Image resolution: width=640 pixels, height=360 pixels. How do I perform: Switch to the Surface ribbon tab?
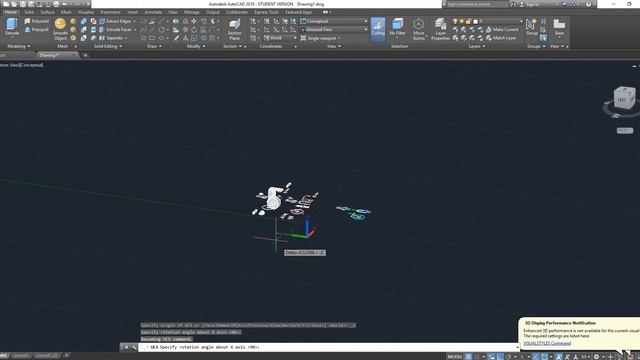[x=47, y=12]
